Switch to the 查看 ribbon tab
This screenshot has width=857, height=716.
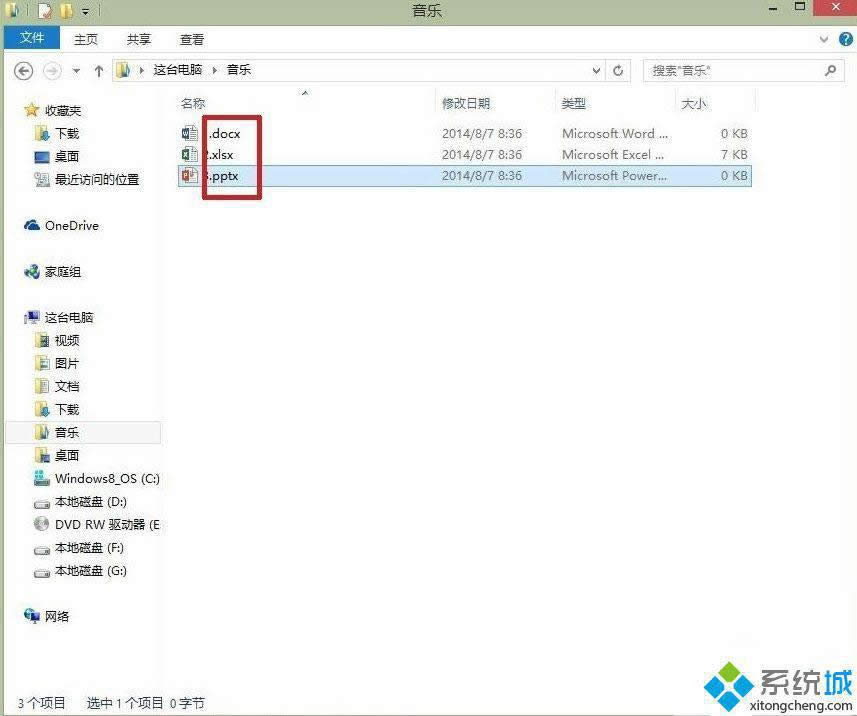coord(191,39)
